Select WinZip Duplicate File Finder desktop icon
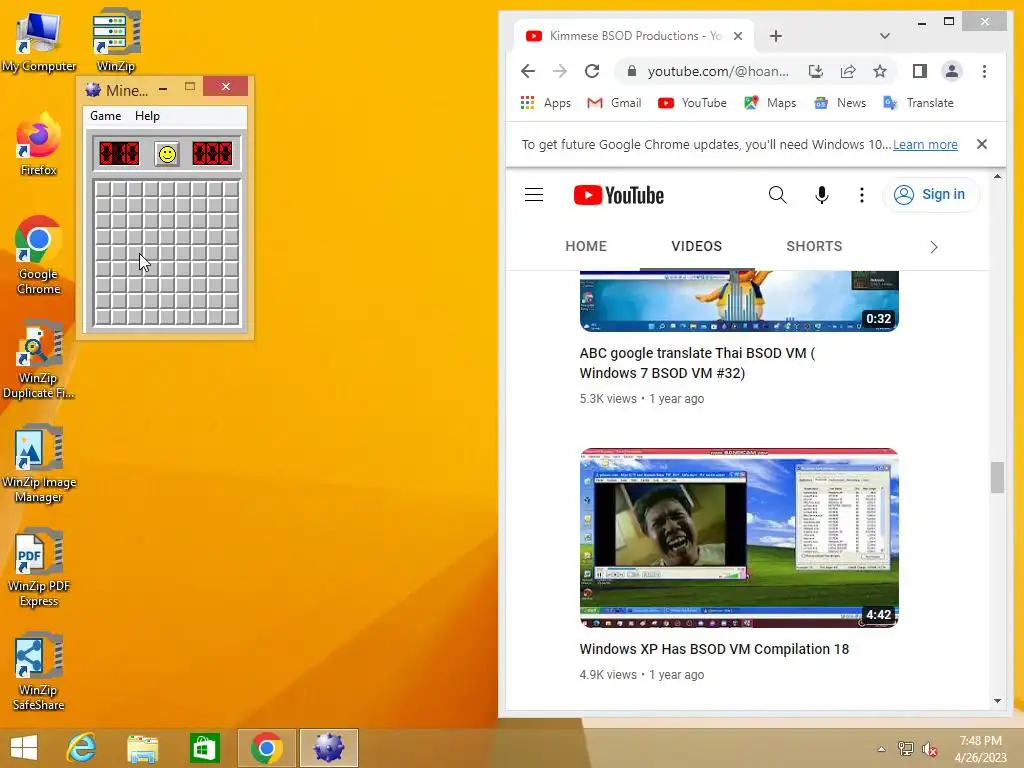This screenshot has width=1024, height=768. pos(39,360)
